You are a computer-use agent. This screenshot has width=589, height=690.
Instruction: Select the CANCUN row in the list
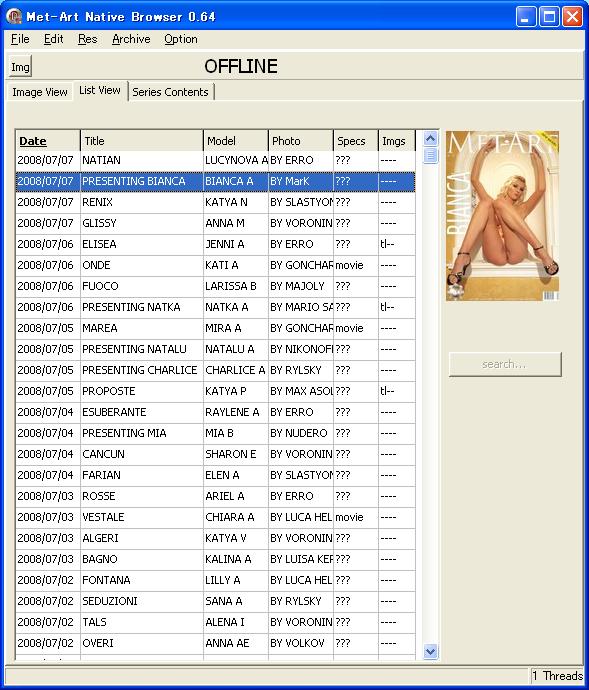click(x=215, y=454)
